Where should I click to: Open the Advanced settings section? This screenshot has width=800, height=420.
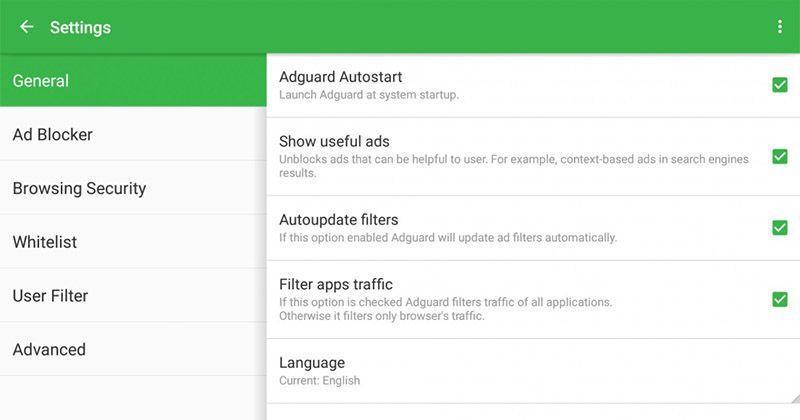coord(133,350)
